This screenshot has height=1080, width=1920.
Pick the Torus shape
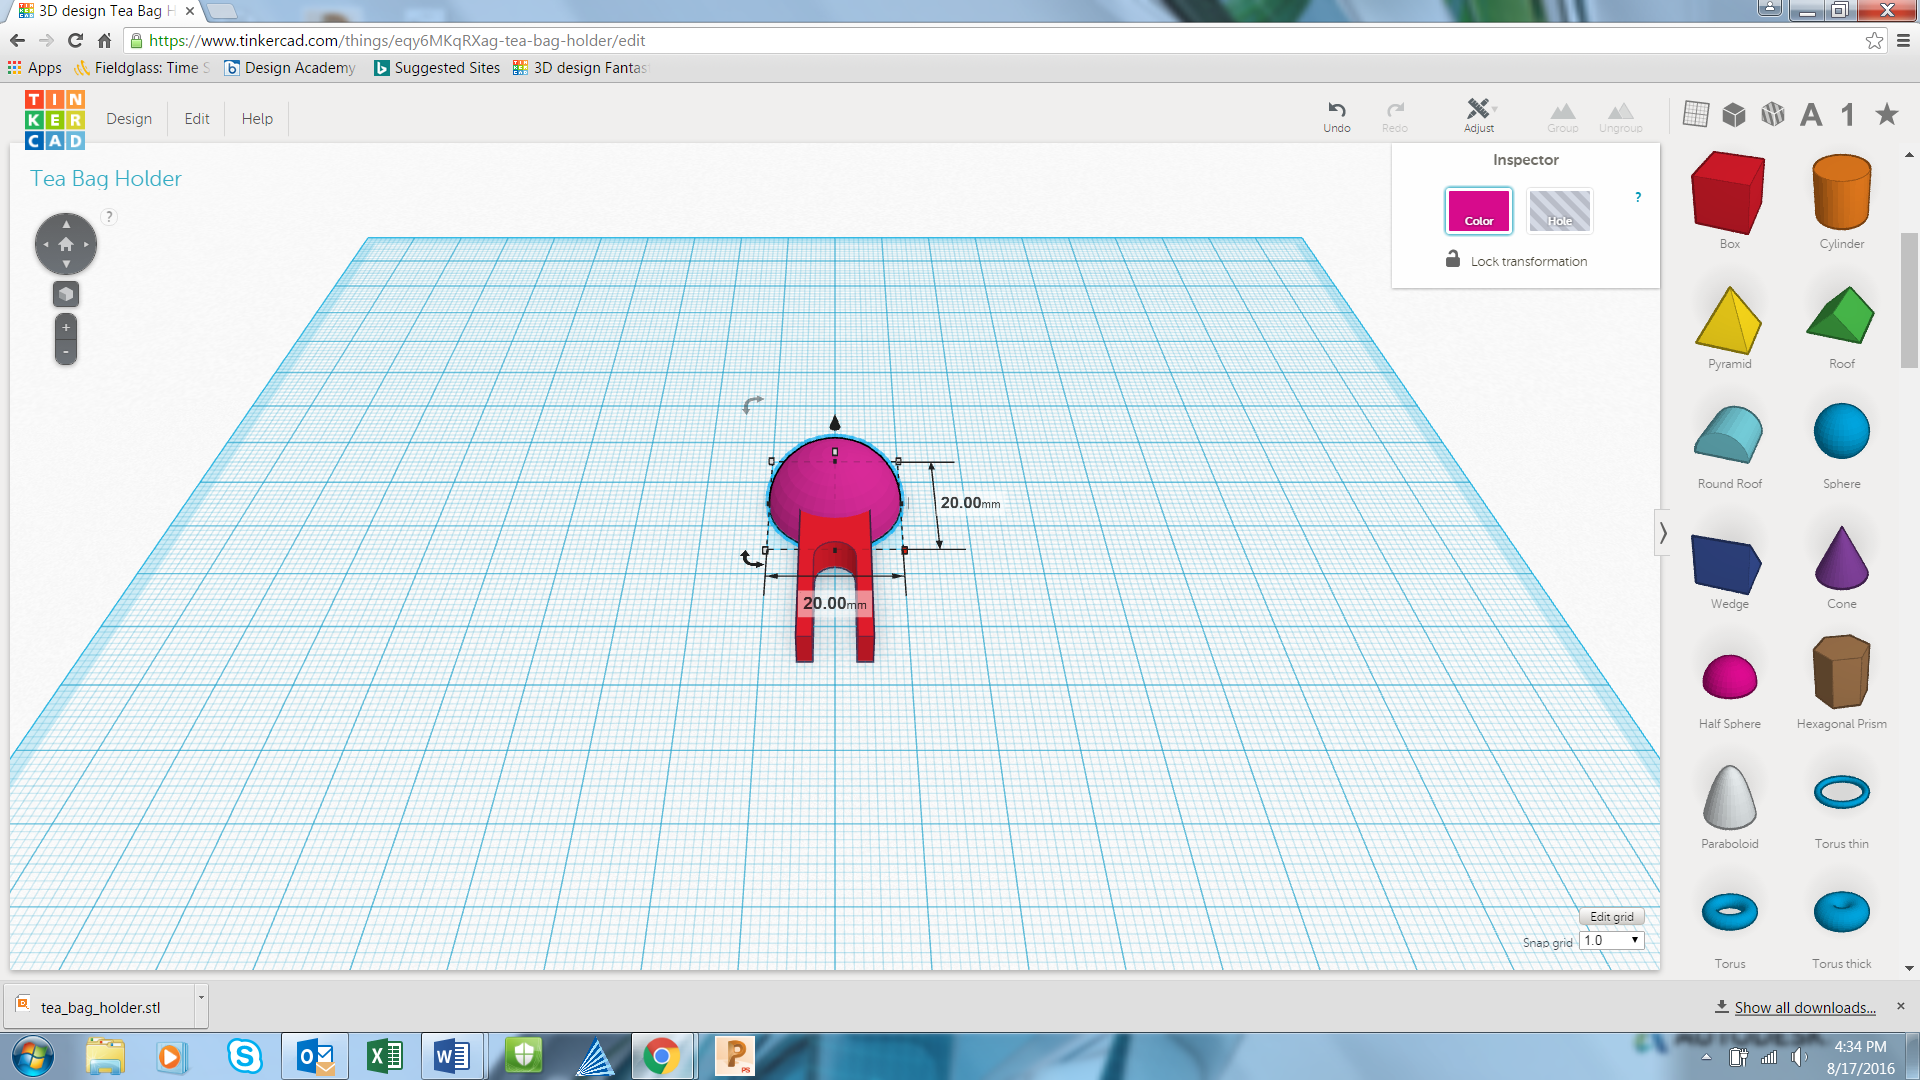point(1729,911)
